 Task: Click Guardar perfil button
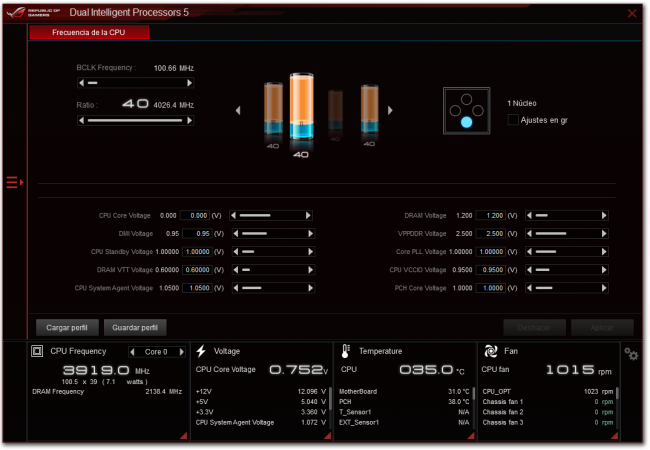click(135, 328)
